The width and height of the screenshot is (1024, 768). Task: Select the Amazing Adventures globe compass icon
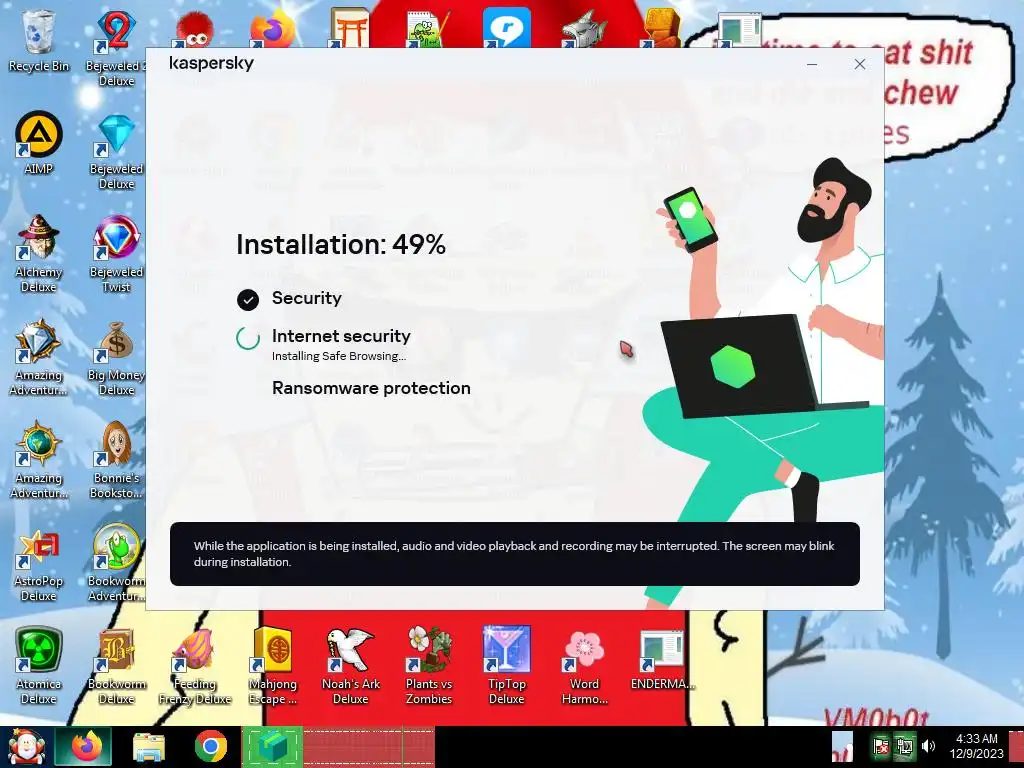39,444
